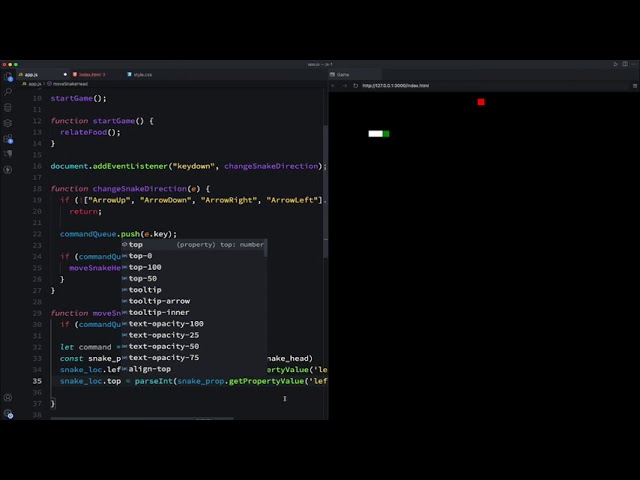Click line number 22 in gutter
The height and width of the screenshot is (480, 640).
point(37,234)
